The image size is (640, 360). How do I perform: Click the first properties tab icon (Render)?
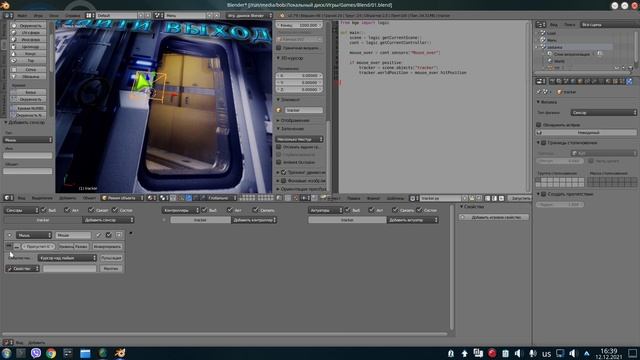pos(552,81)
